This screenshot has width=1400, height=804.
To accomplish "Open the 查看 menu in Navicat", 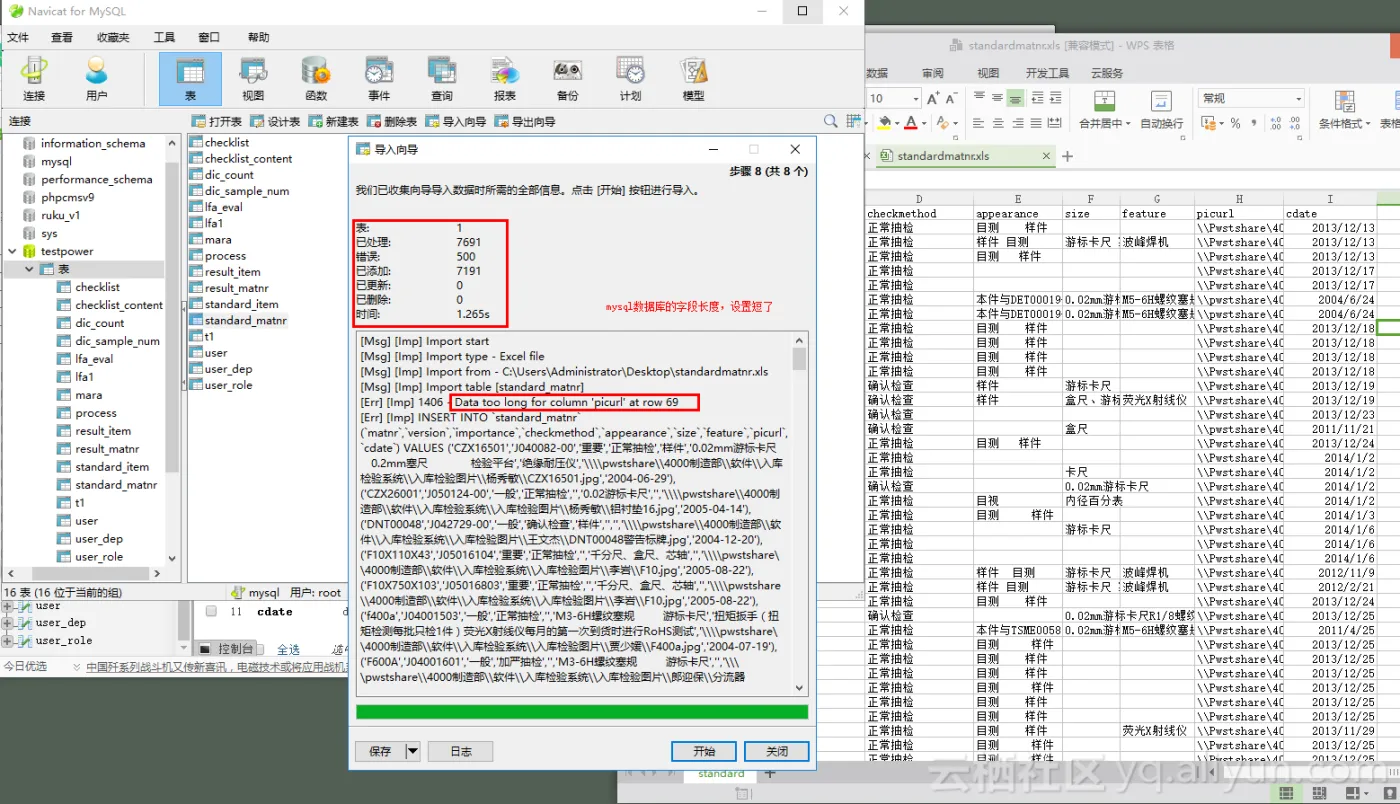I will click(62, 37).
